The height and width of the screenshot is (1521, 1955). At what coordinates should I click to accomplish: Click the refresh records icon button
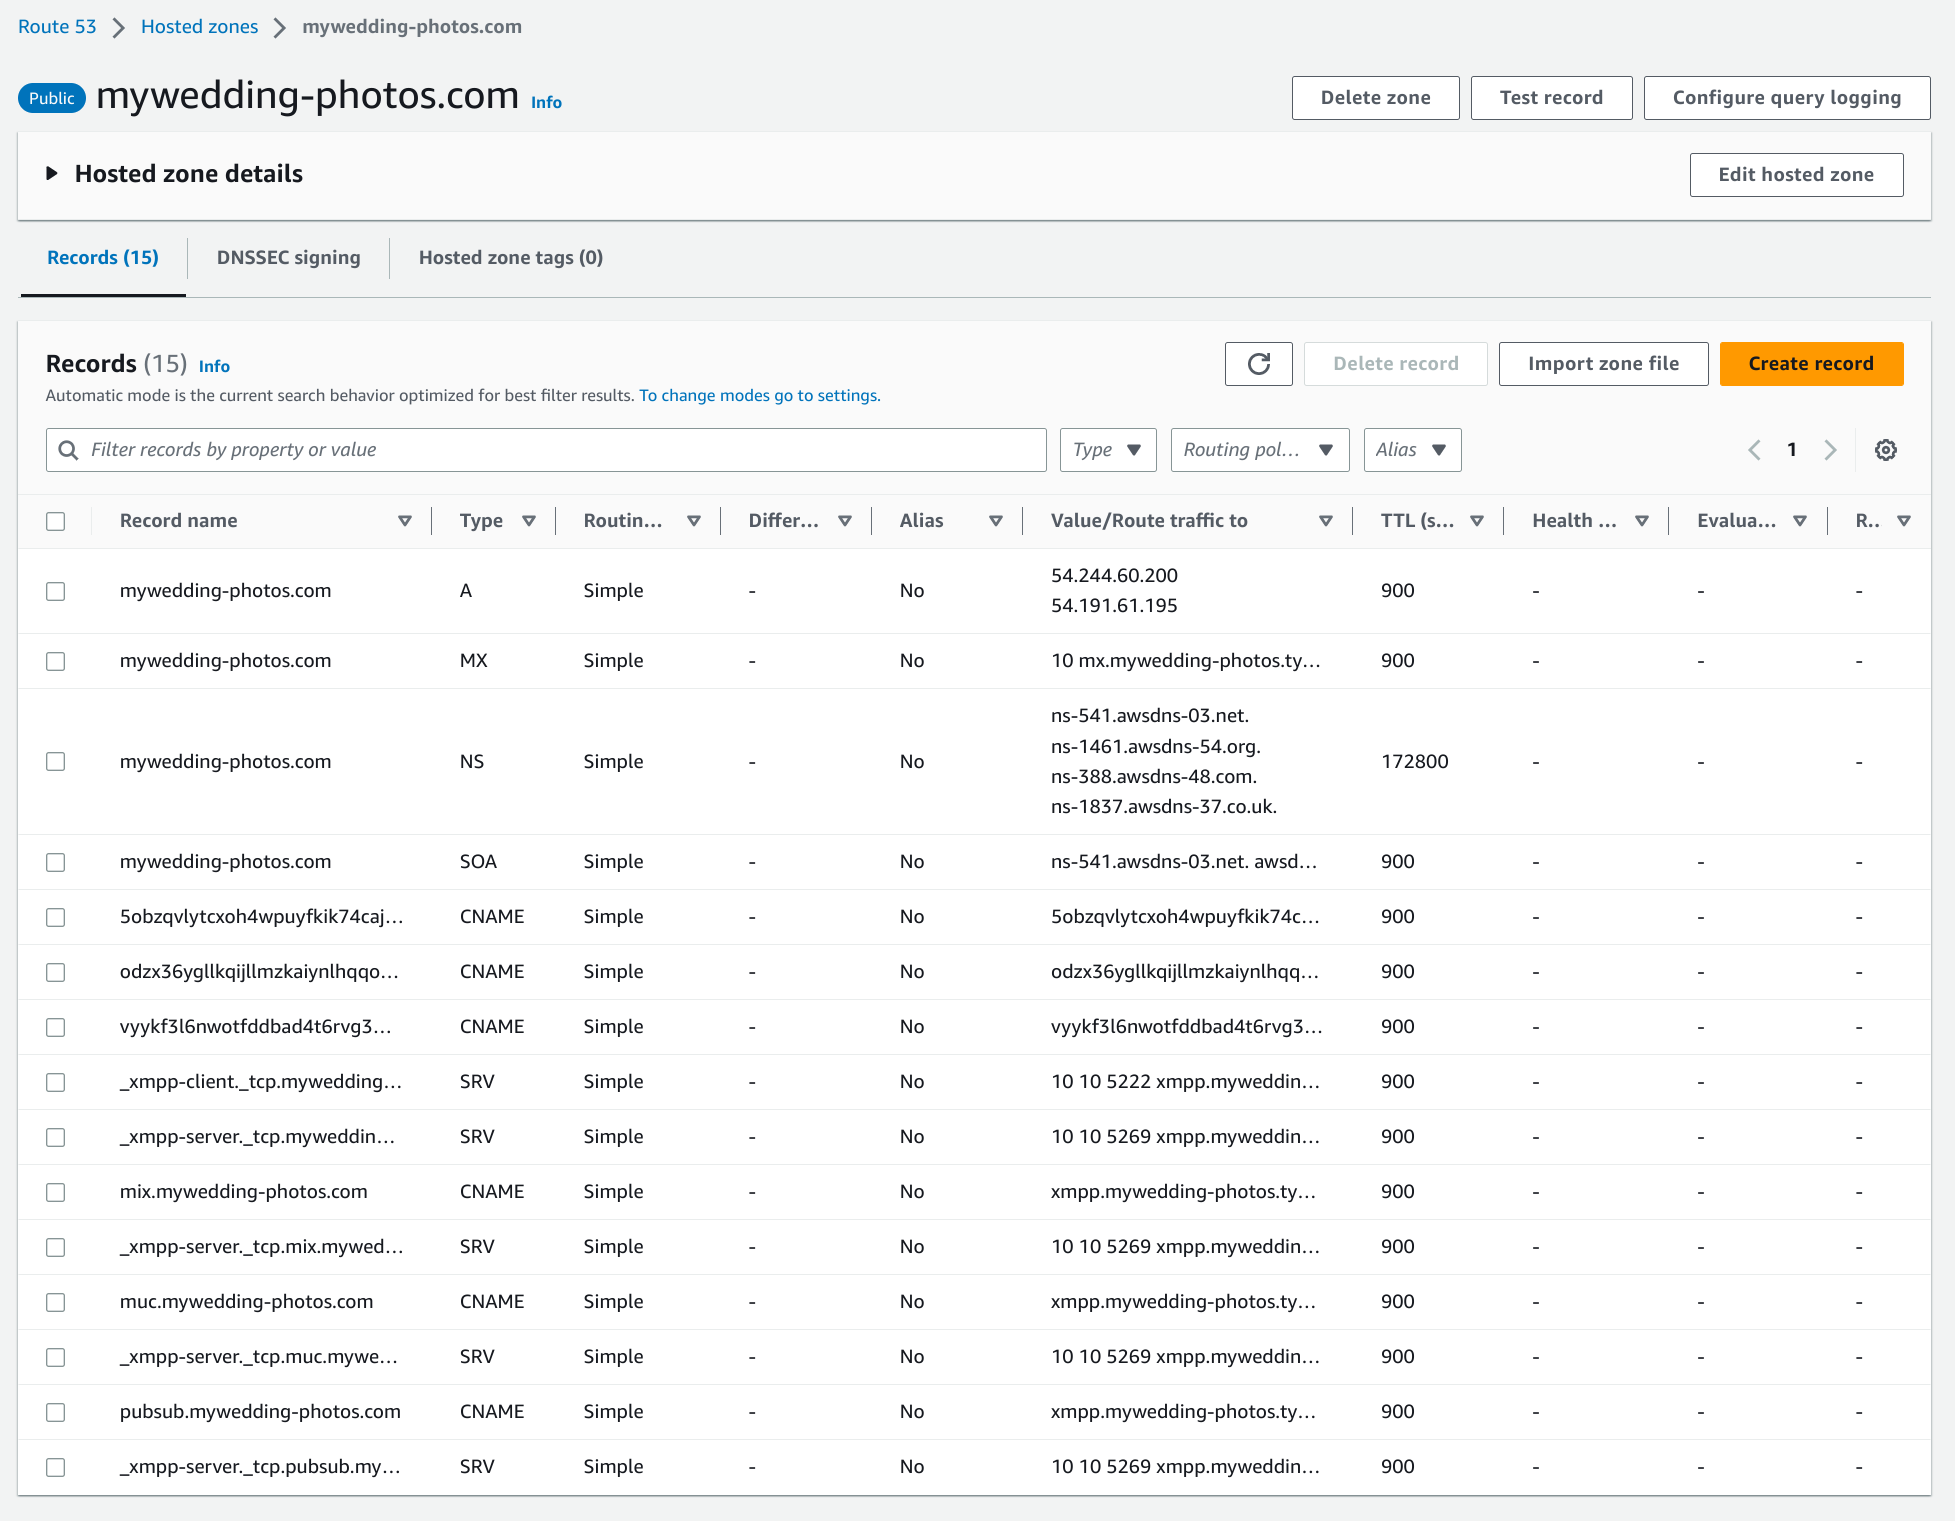(x=1258, y=364)
